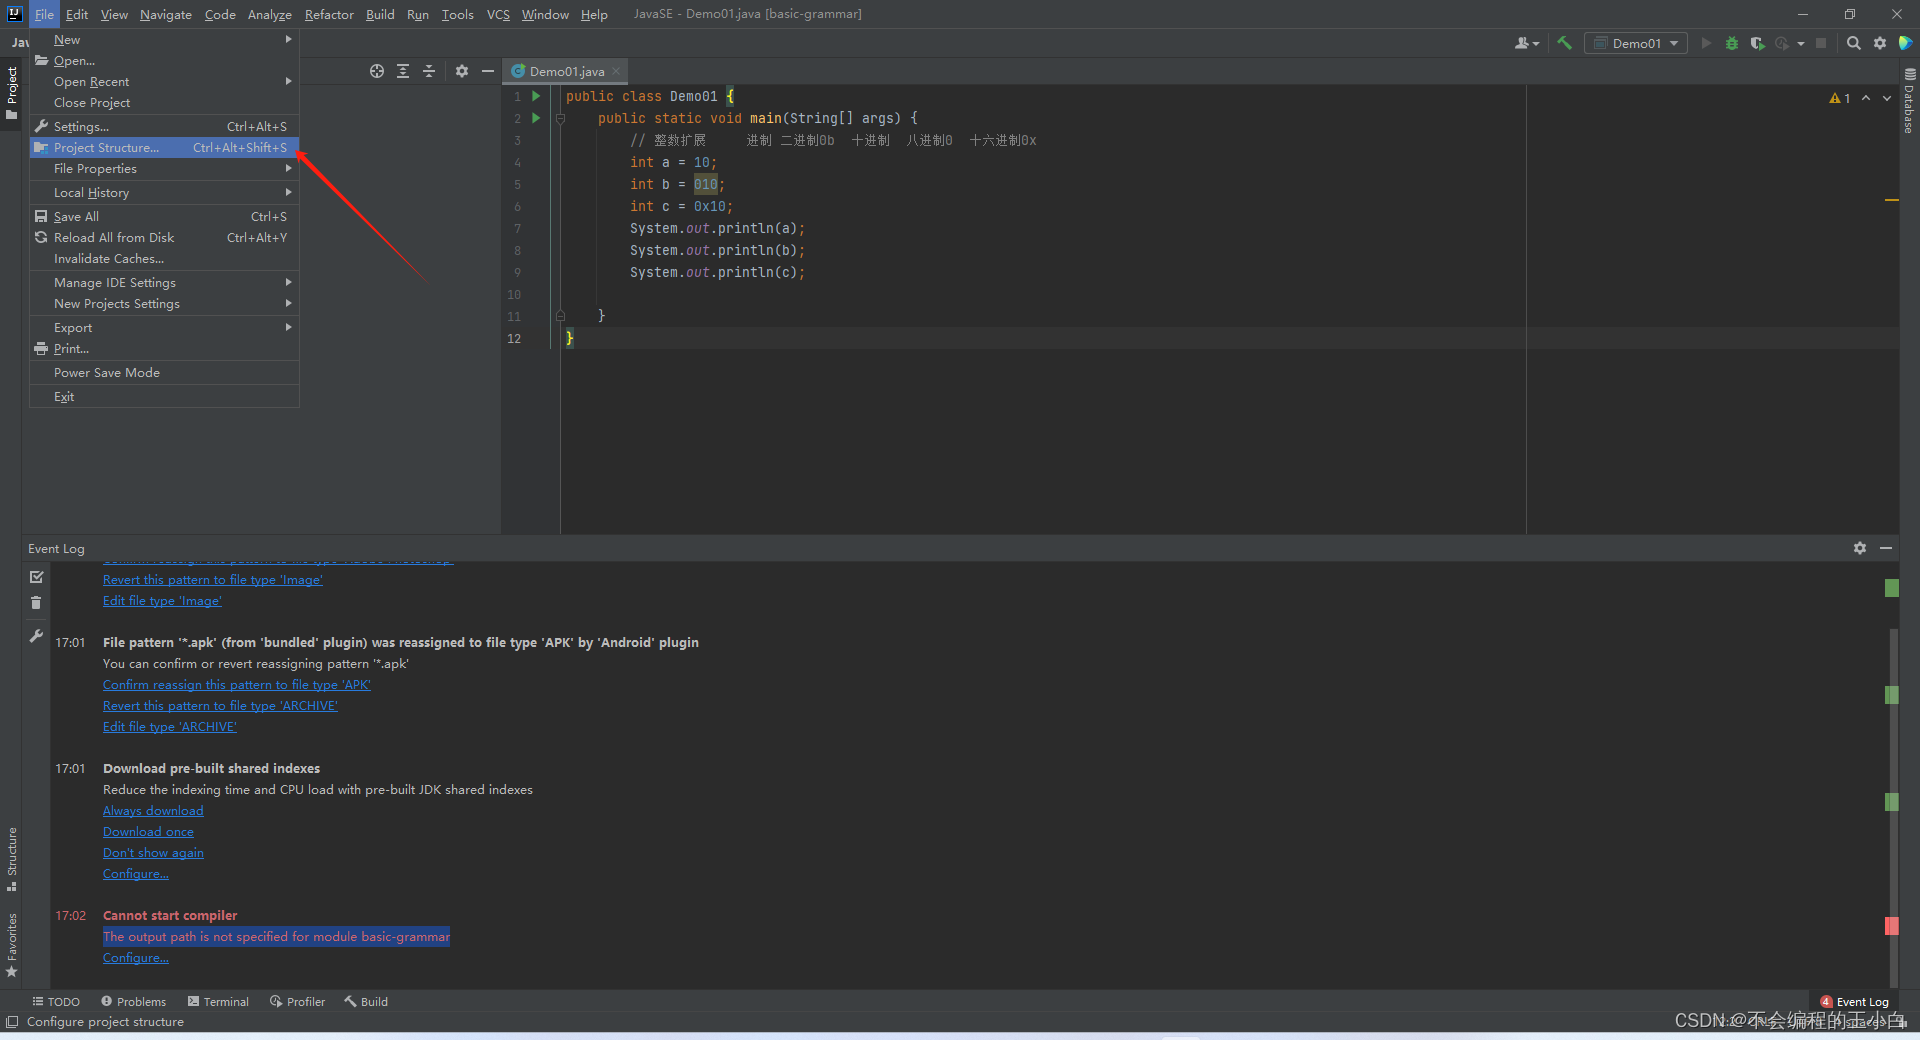The width and height of the screenshot is (1920, 1040).
Task: Click the Event Log status bar button
Action: (1855, 1002)
